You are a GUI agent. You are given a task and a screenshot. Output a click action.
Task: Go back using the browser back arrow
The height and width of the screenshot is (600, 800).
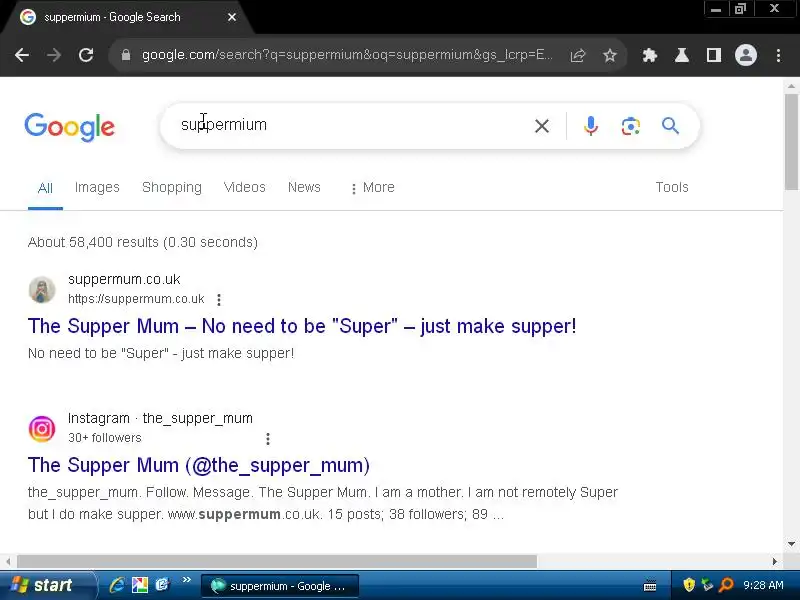click(x=21, y=55)
